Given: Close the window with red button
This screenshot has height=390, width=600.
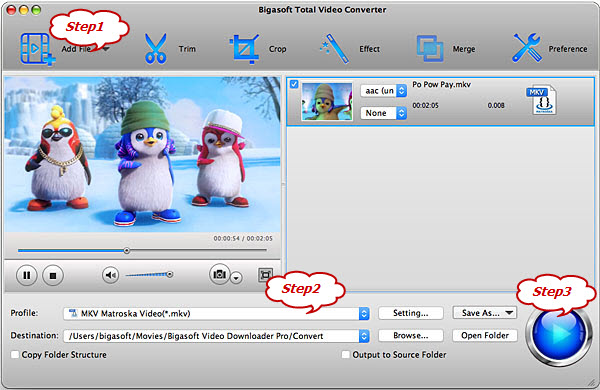Looking at the screenshot, I should coord(11,10).
